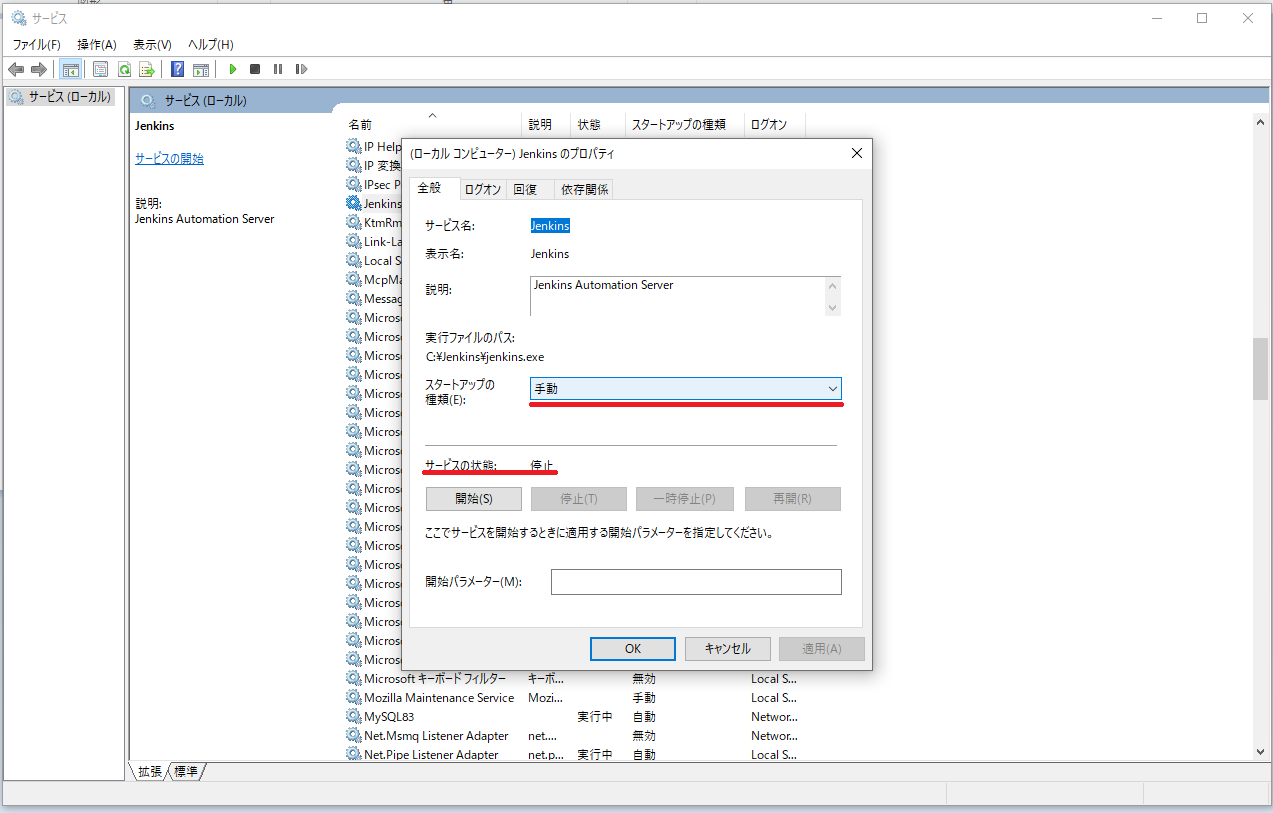Click the Back arrow toolbar icon
The image size is (1273, 813).
point(16,69)
